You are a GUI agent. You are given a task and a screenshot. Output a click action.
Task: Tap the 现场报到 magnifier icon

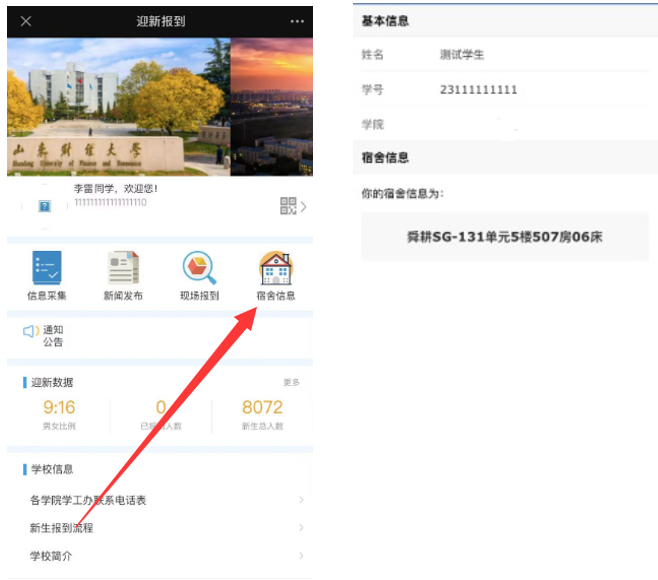coord(199,270)
